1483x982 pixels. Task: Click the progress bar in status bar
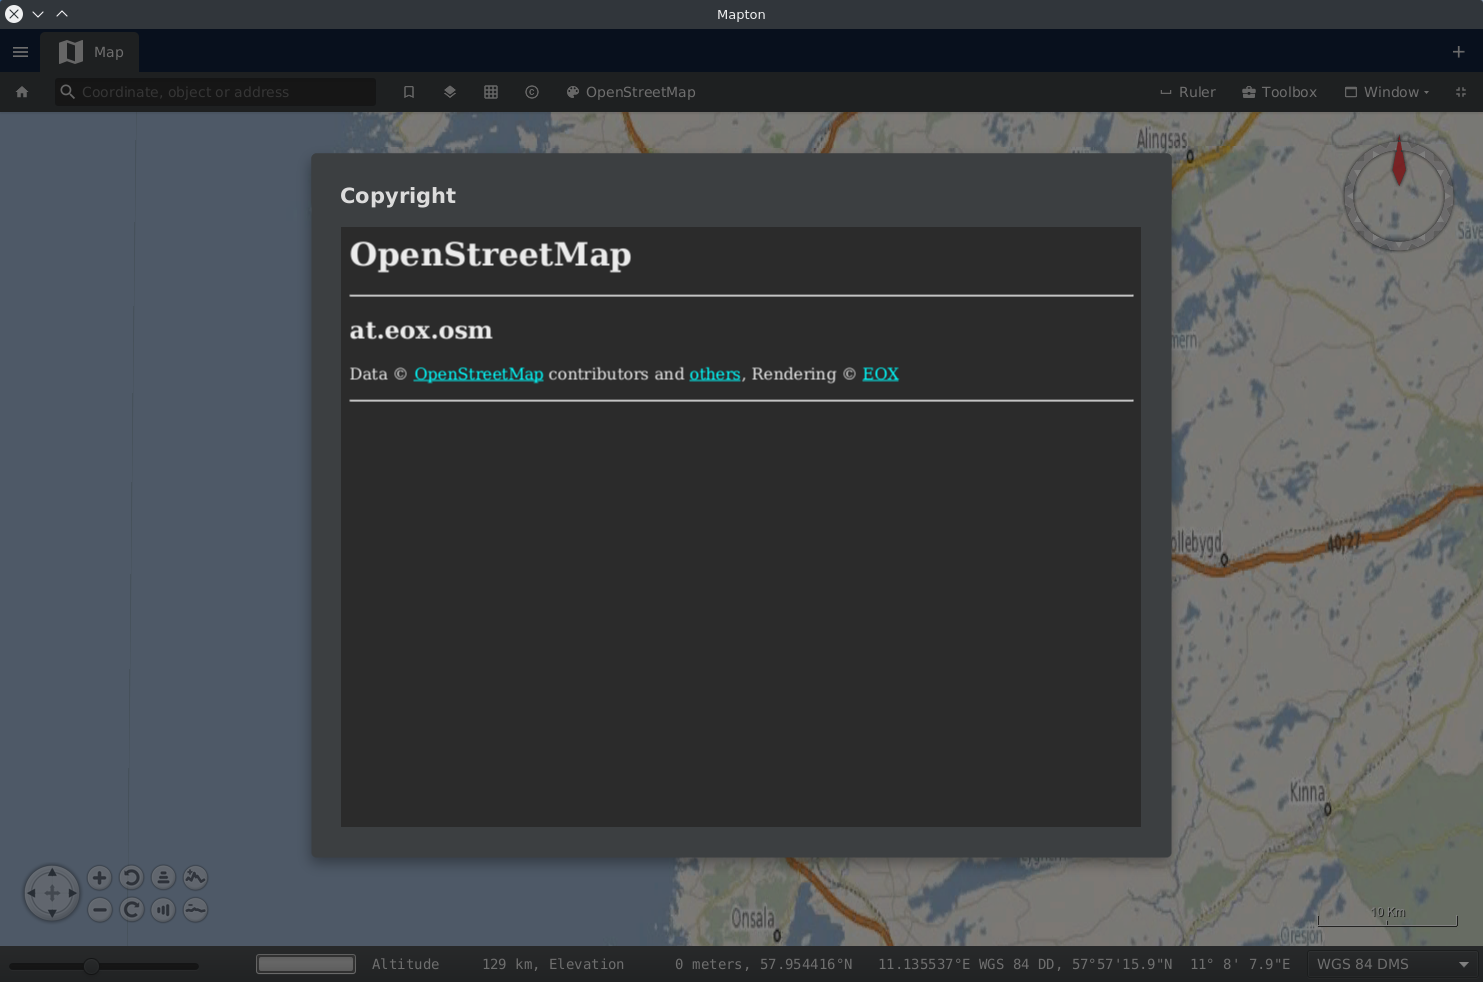[306, 964]
